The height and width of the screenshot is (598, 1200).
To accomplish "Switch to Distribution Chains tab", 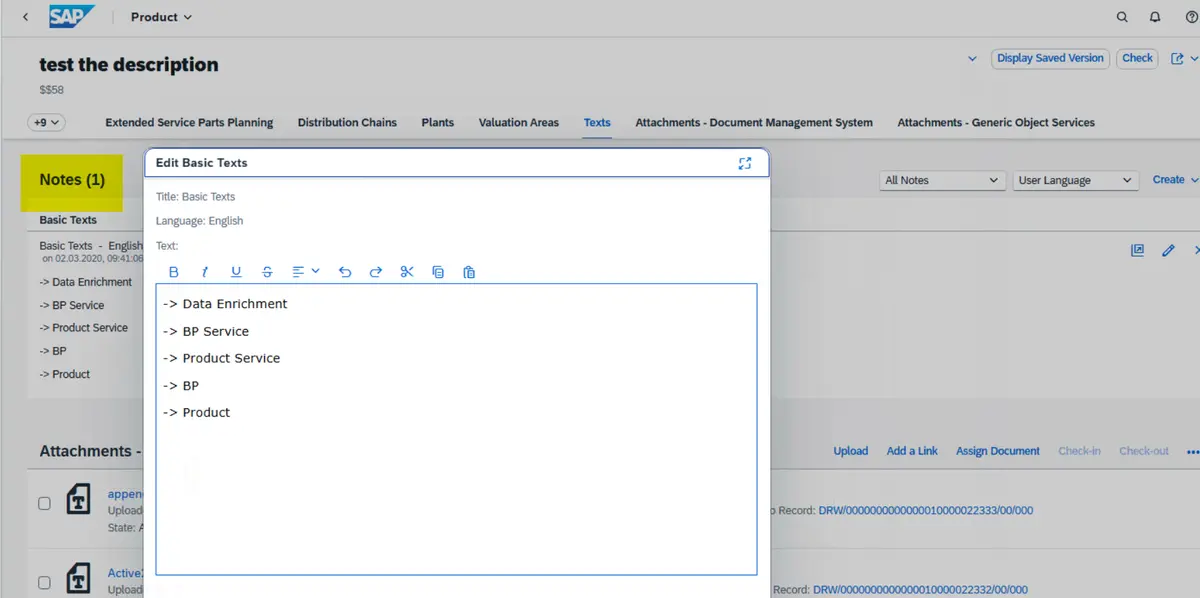I will point(347,122).
